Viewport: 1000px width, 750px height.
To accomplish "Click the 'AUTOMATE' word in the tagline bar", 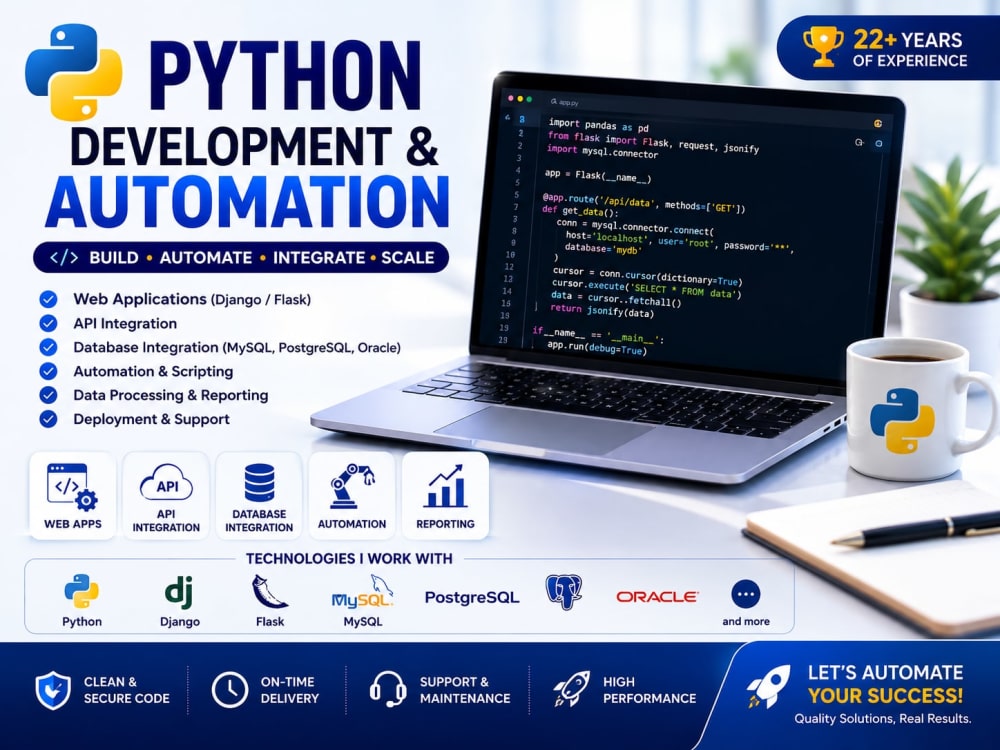I will tap(205, 258).
